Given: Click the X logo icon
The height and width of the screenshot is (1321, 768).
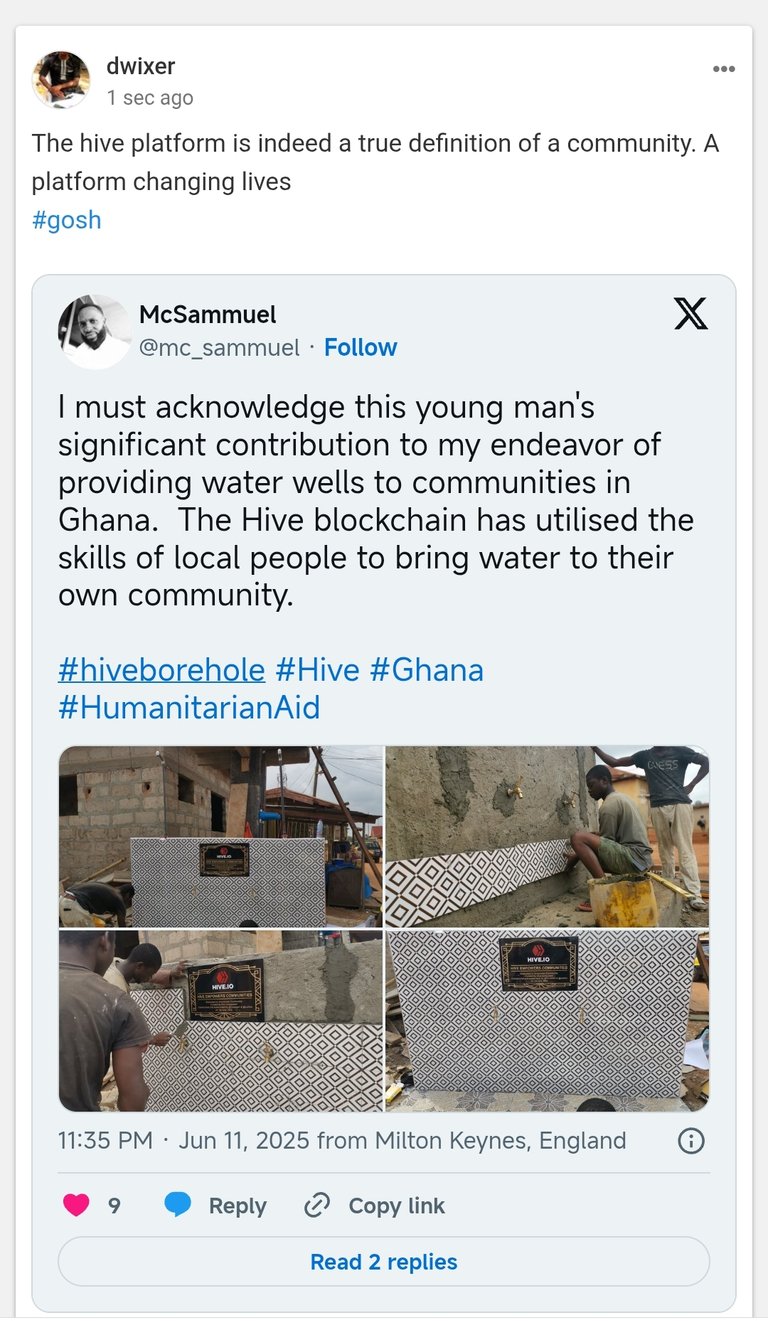Looking at the screenshot, I should [690, 313].
